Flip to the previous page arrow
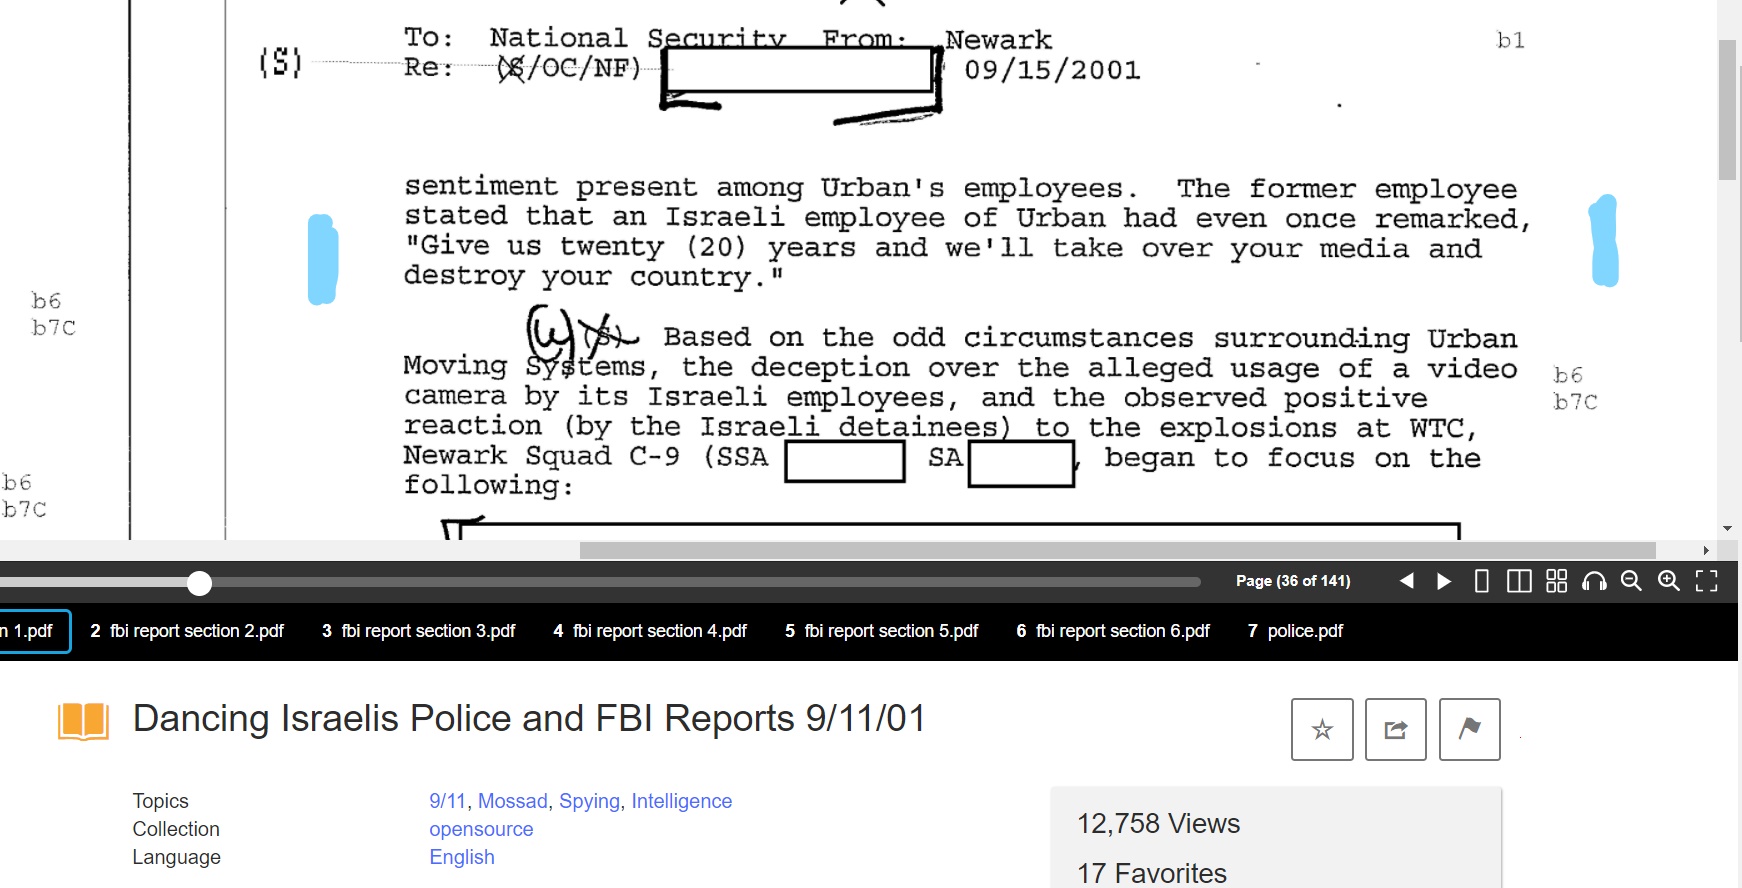 (x=1407, y=581)
